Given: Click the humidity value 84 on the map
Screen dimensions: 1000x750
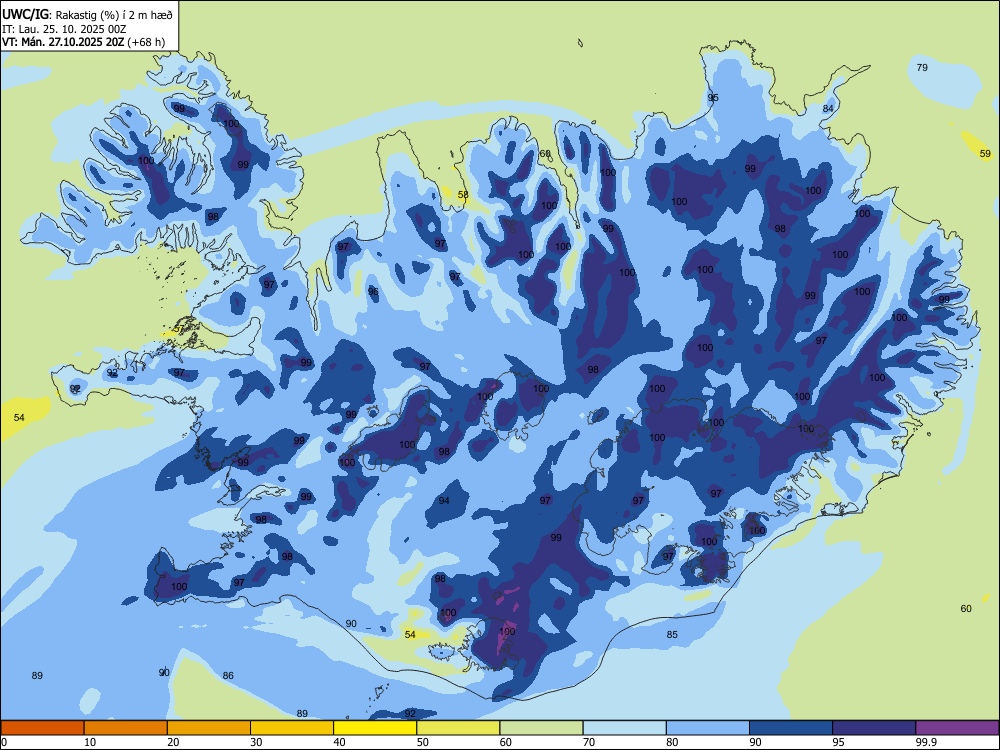Looking at the screenshot, I should (828, 108).
